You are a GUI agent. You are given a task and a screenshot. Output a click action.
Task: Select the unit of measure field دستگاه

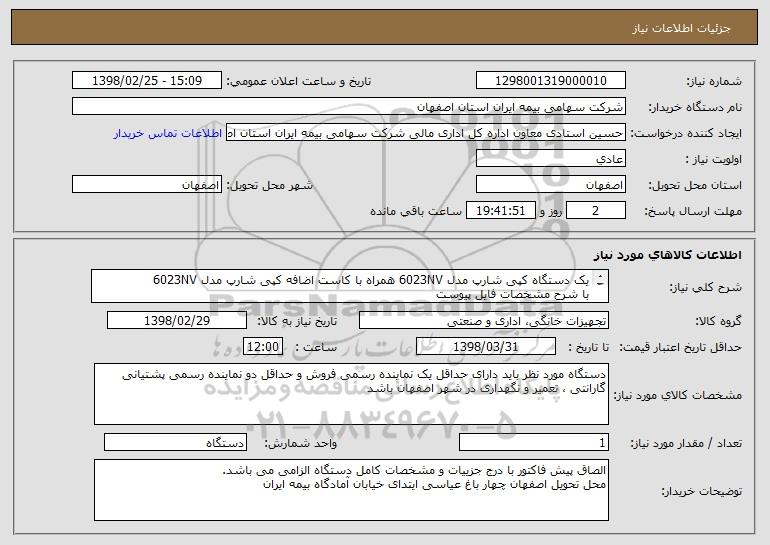tap(175, 442)
